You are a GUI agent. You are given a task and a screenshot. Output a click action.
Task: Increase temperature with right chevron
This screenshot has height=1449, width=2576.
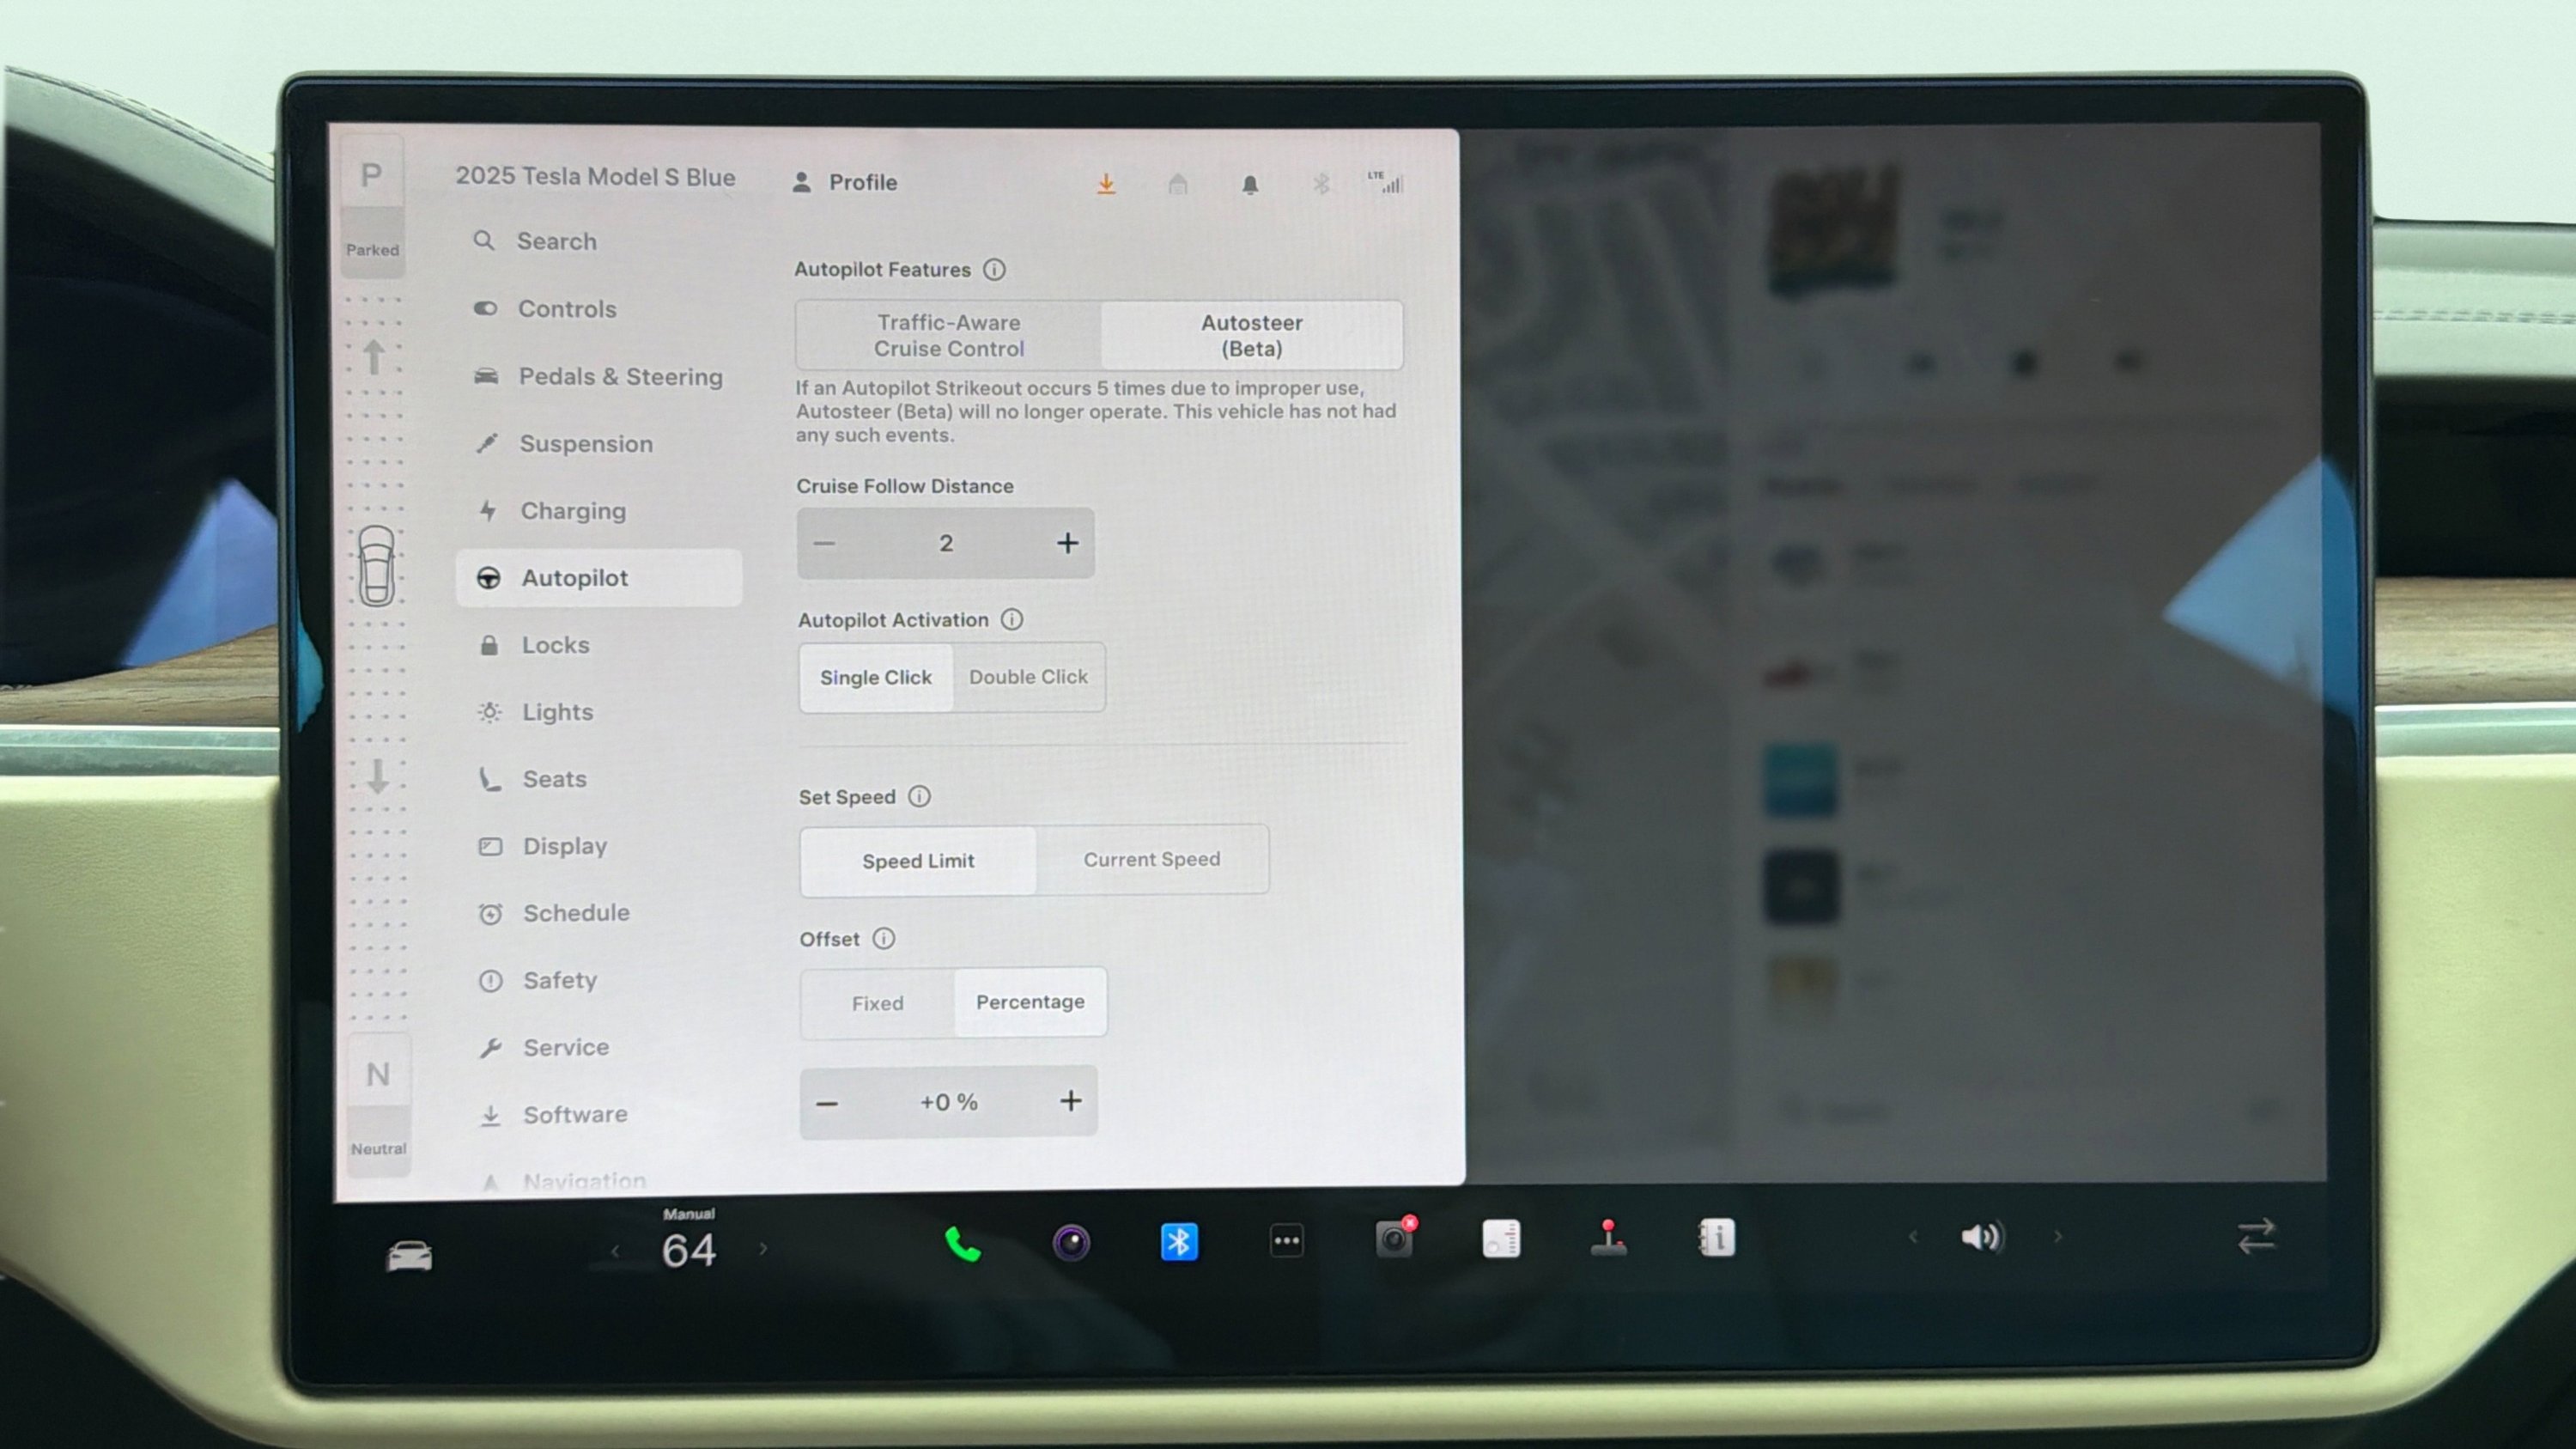tap(763, 1249)
